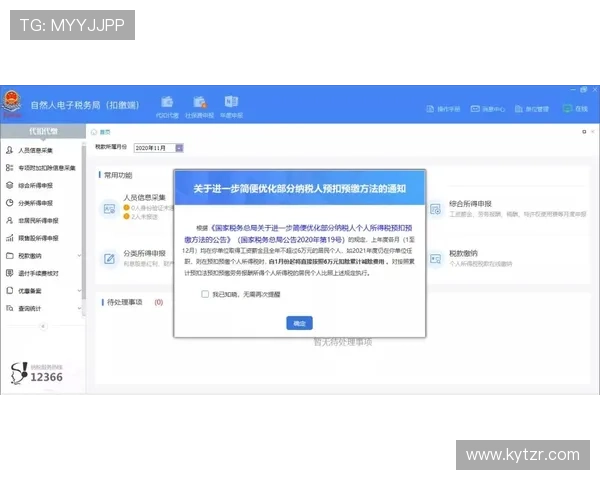
Task: Open the 税款所属月份 calendar dropdown button
Action: [x=179, y=148]
